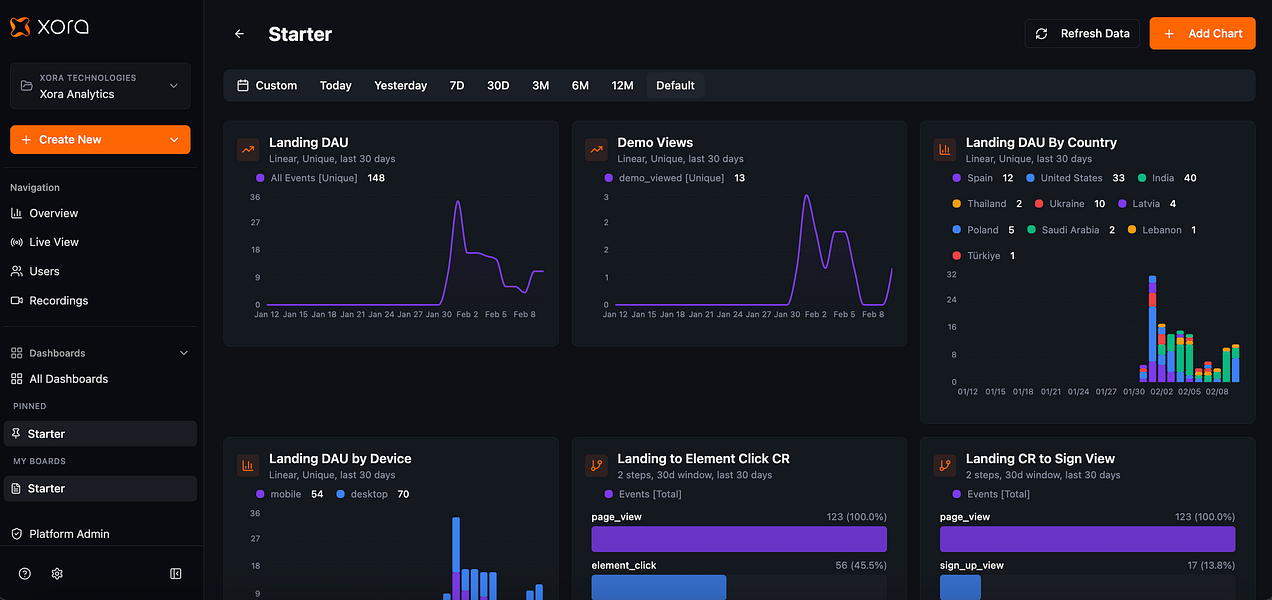Open Starter under My Boards
Image resolution: width=1272 pixels, height=600 pixels.
point(100,489)
